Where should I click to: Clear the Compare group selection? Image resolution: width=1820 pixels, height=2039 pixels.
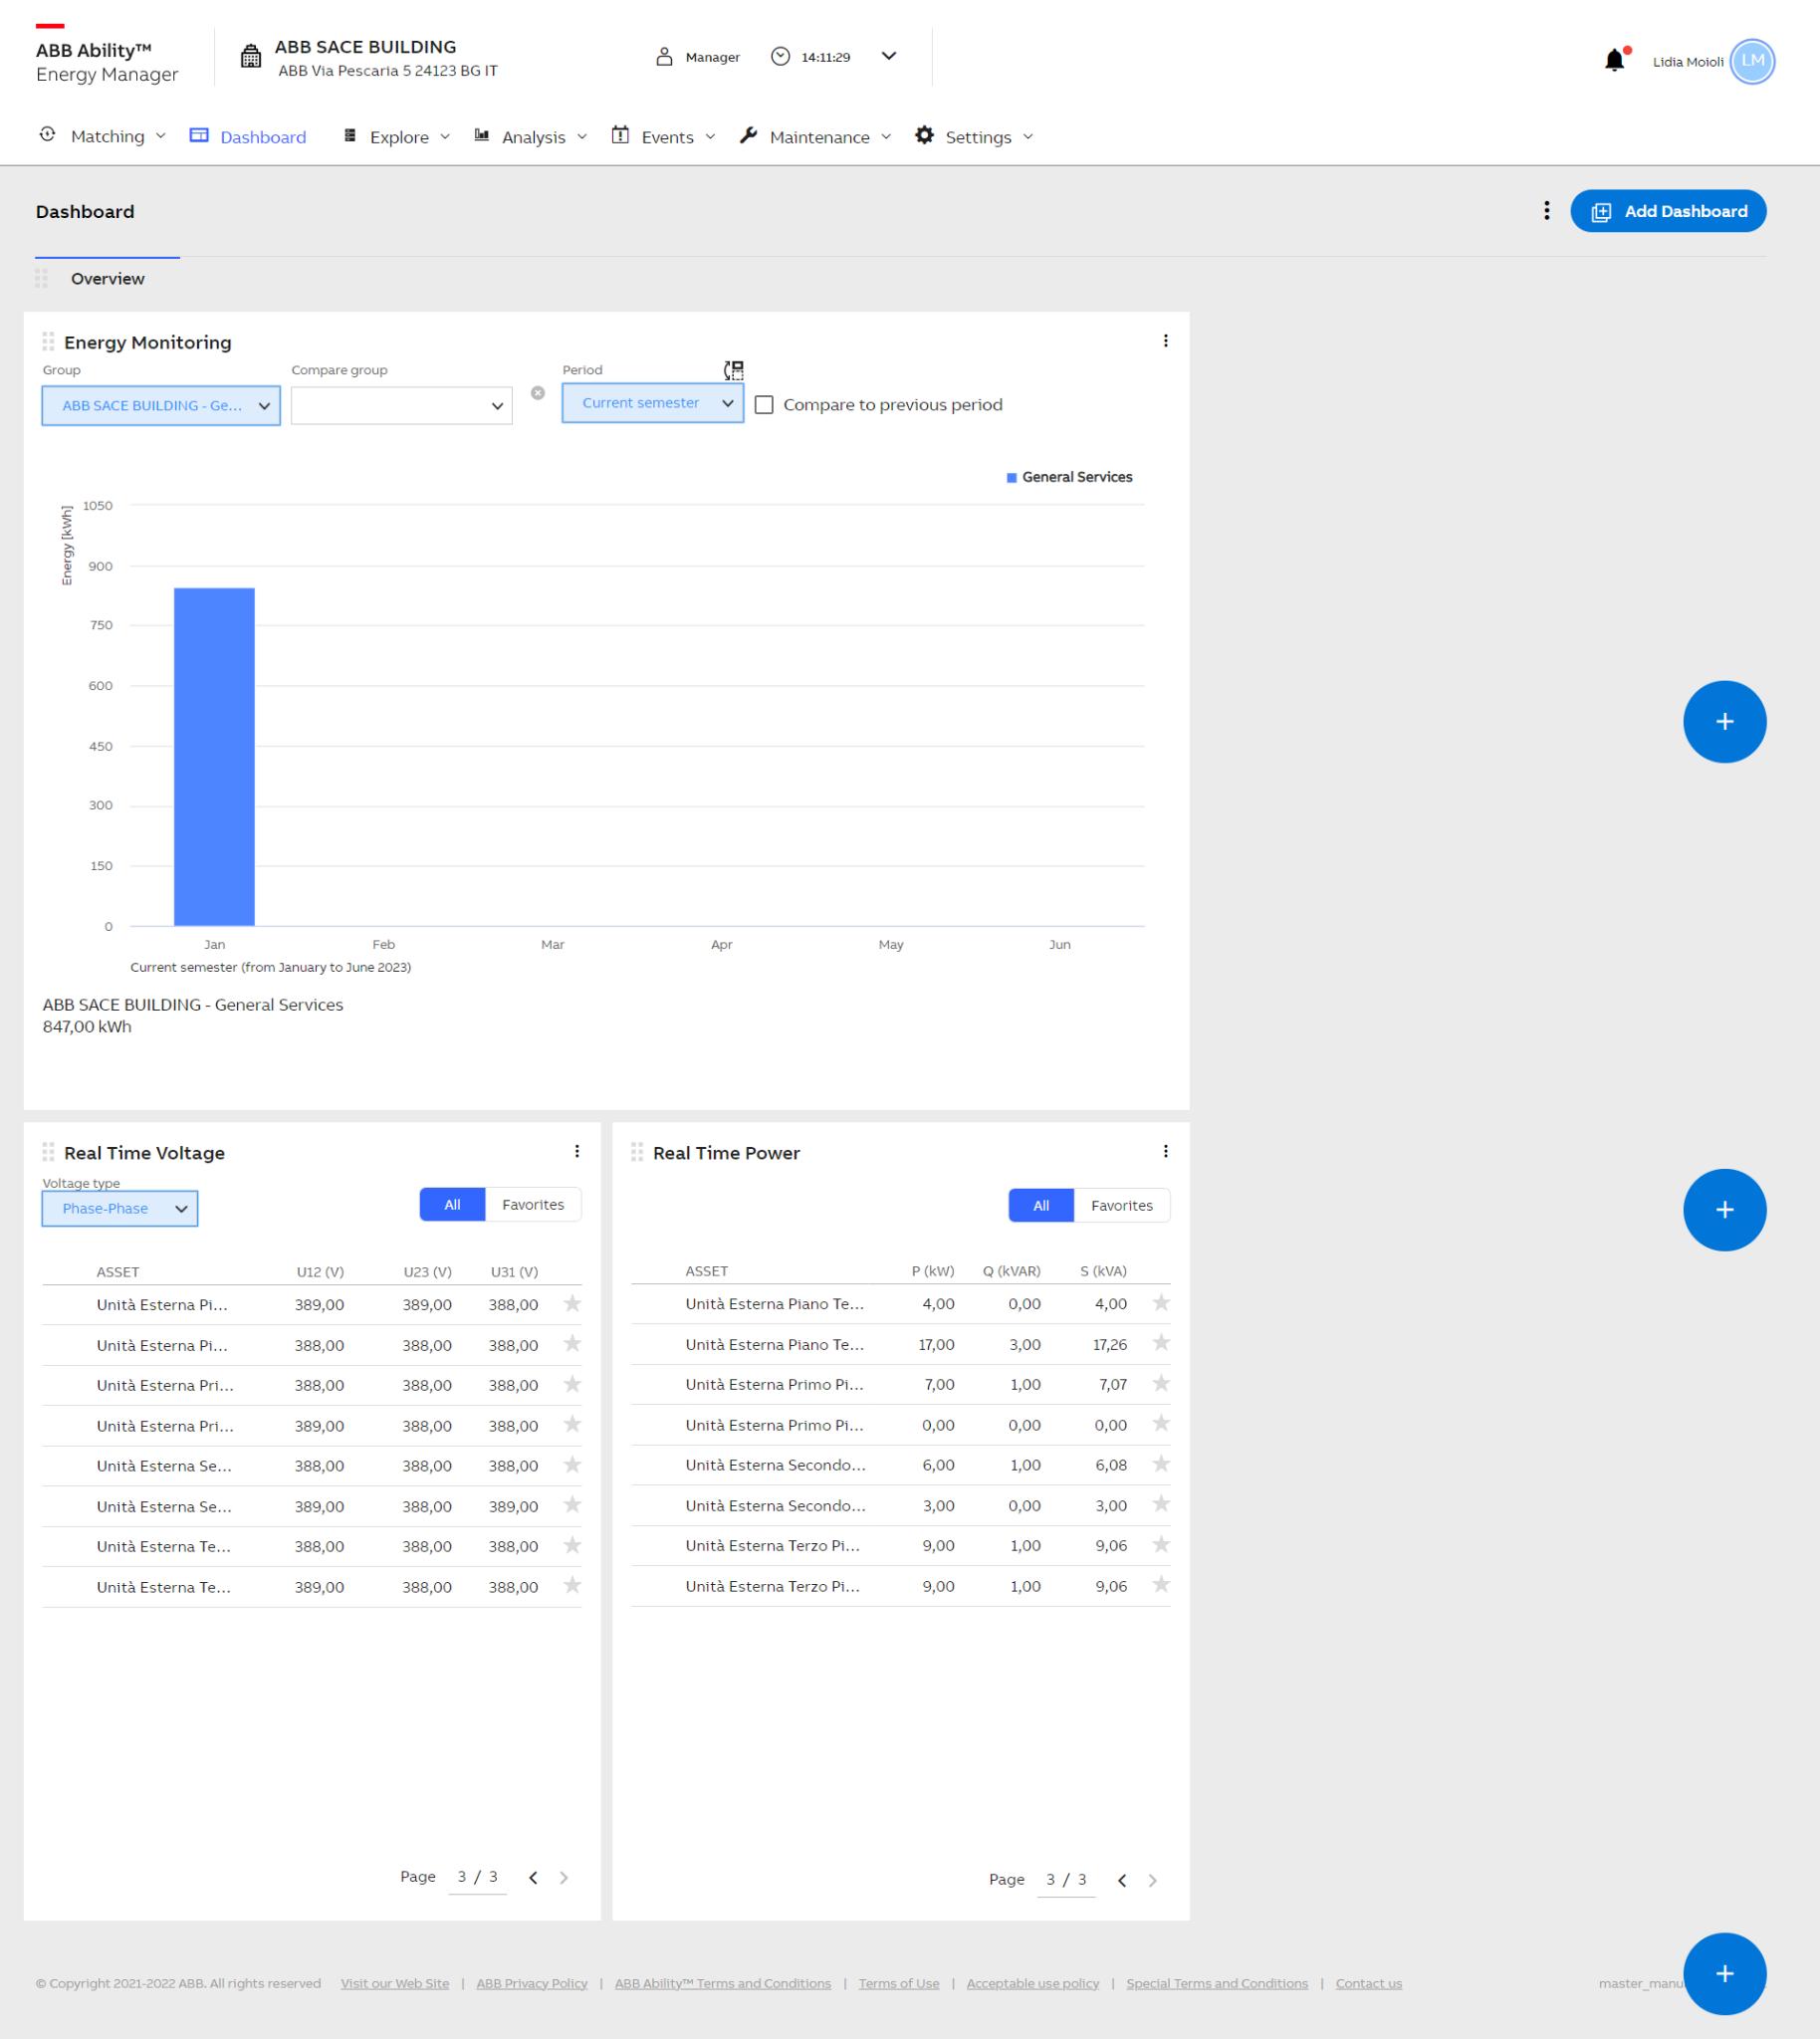[538, 393]
